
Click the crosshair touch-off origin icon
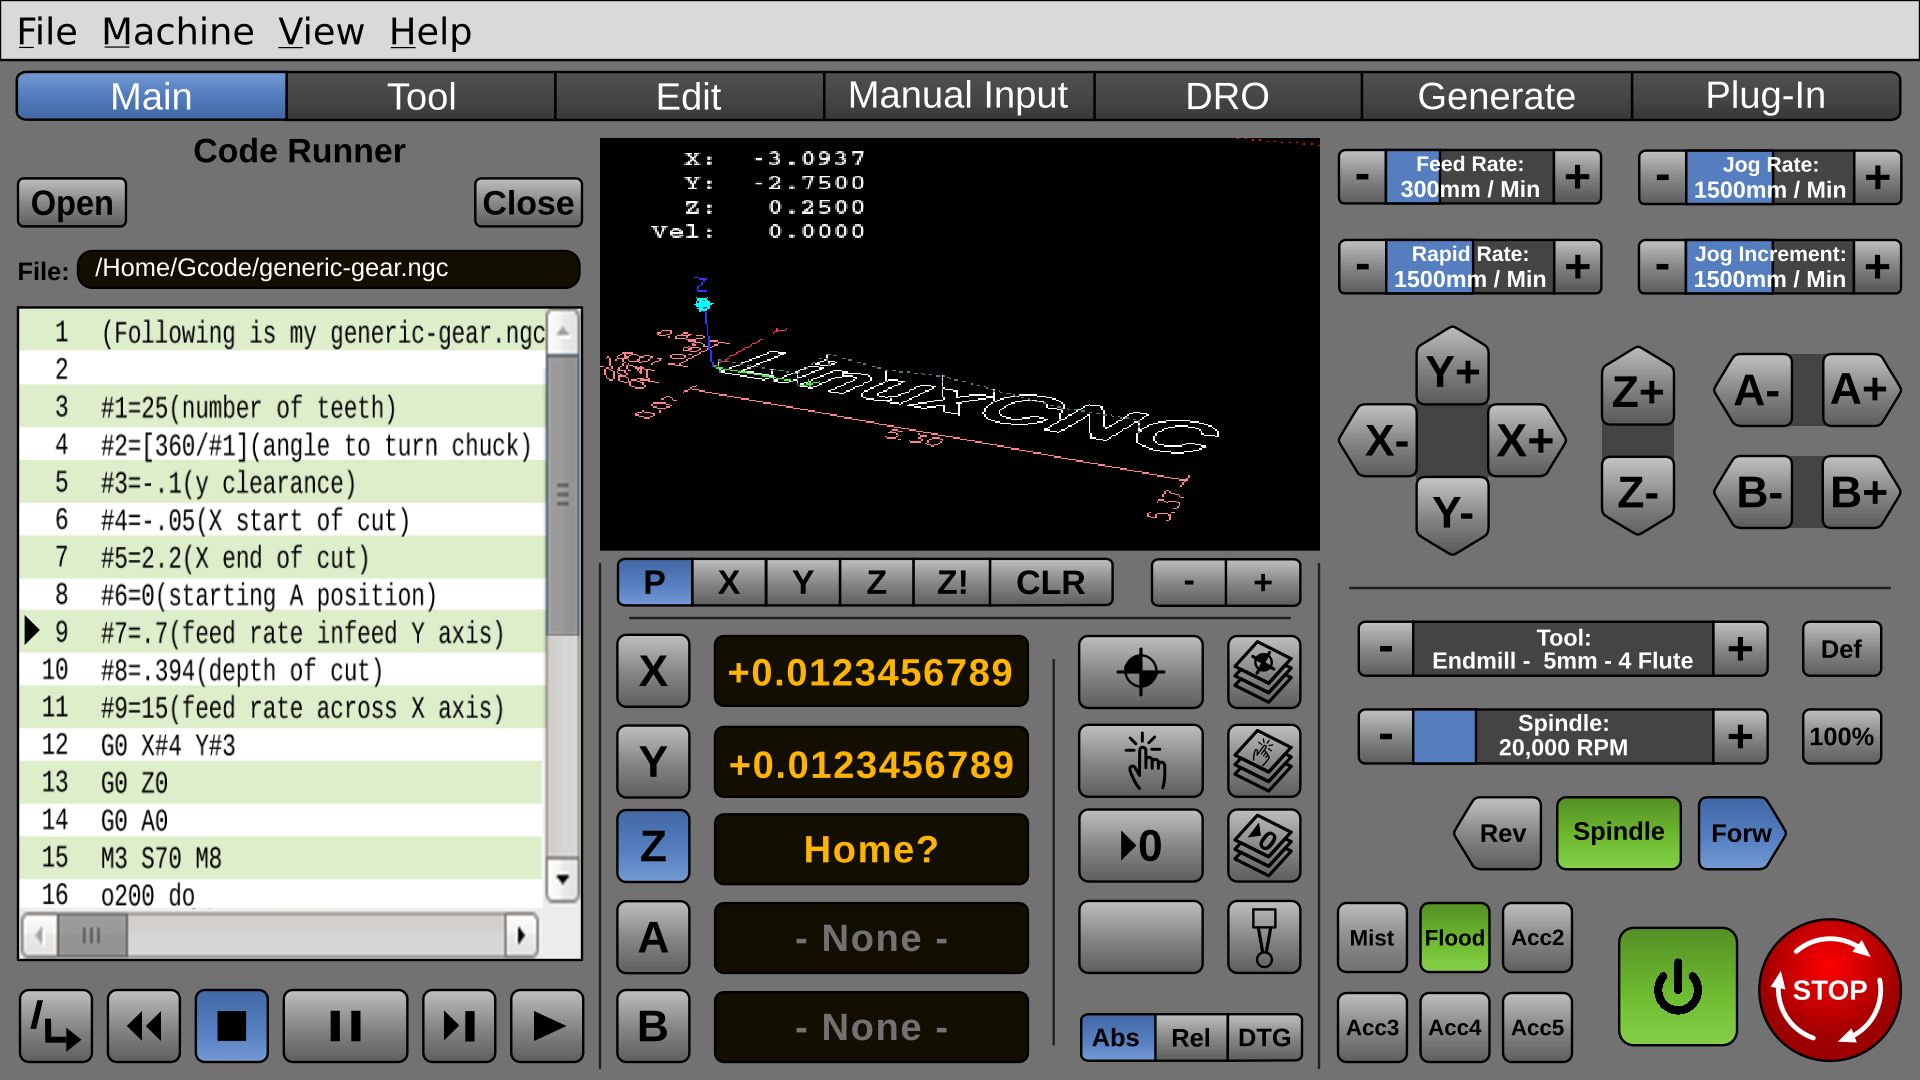[x=1140, y=672]
